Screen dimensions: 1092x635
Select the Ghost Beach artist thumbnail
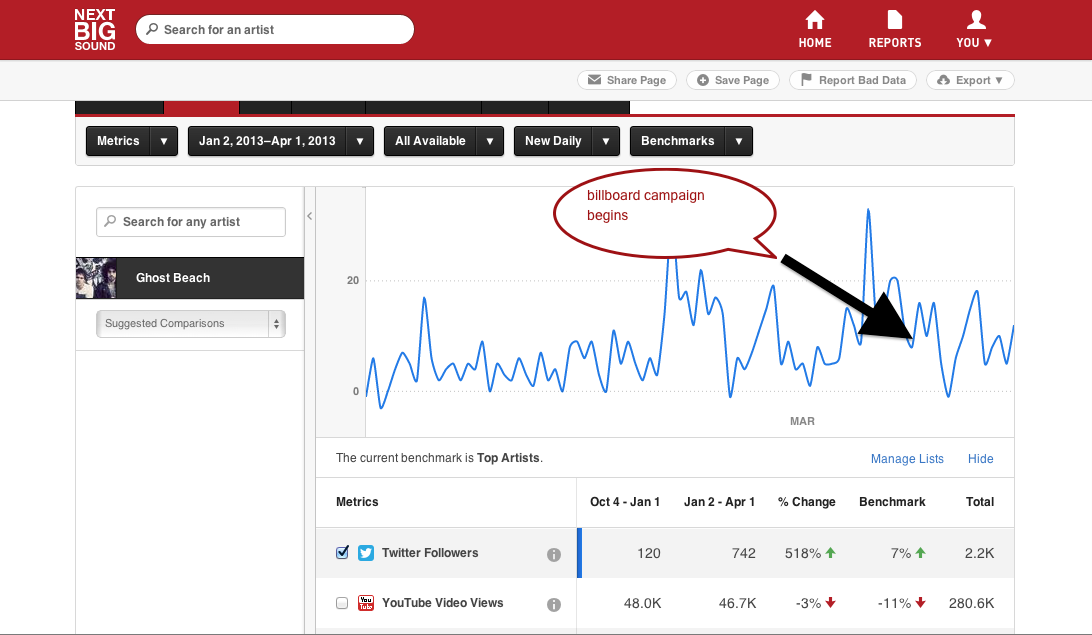point(96,278)
